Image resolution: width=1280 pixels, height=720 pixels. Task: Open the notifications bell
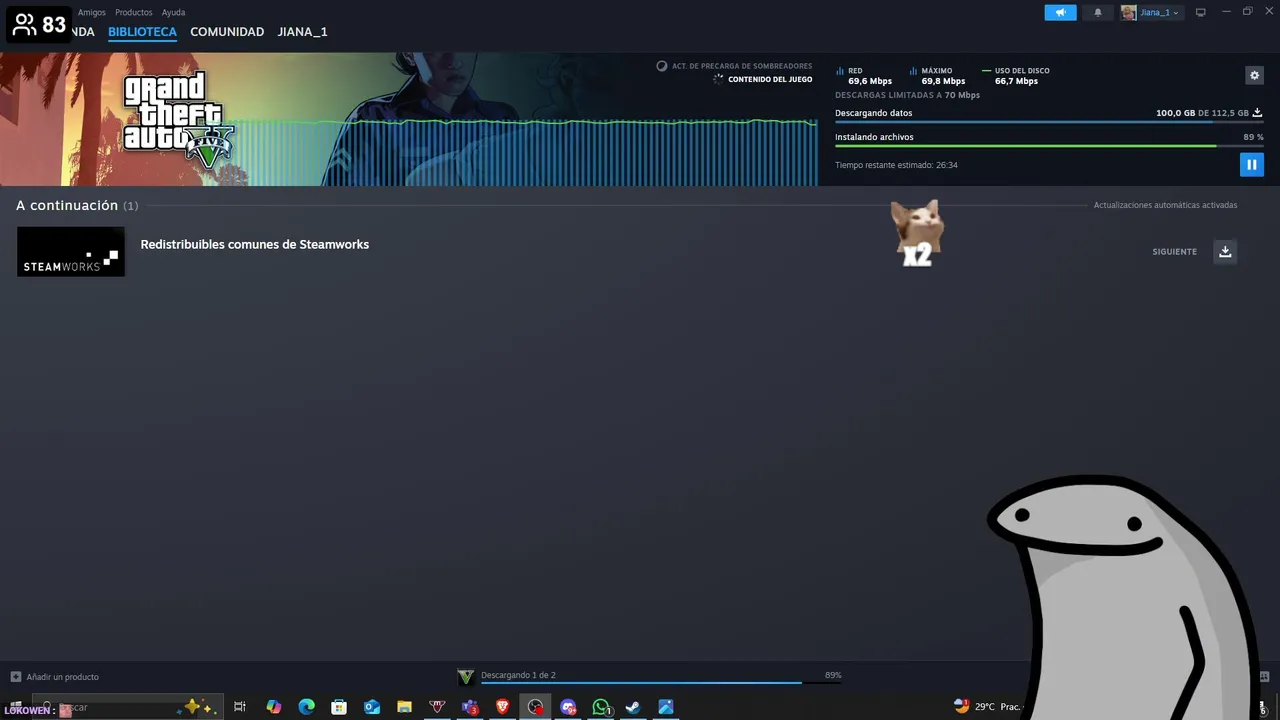[1098, 12]
